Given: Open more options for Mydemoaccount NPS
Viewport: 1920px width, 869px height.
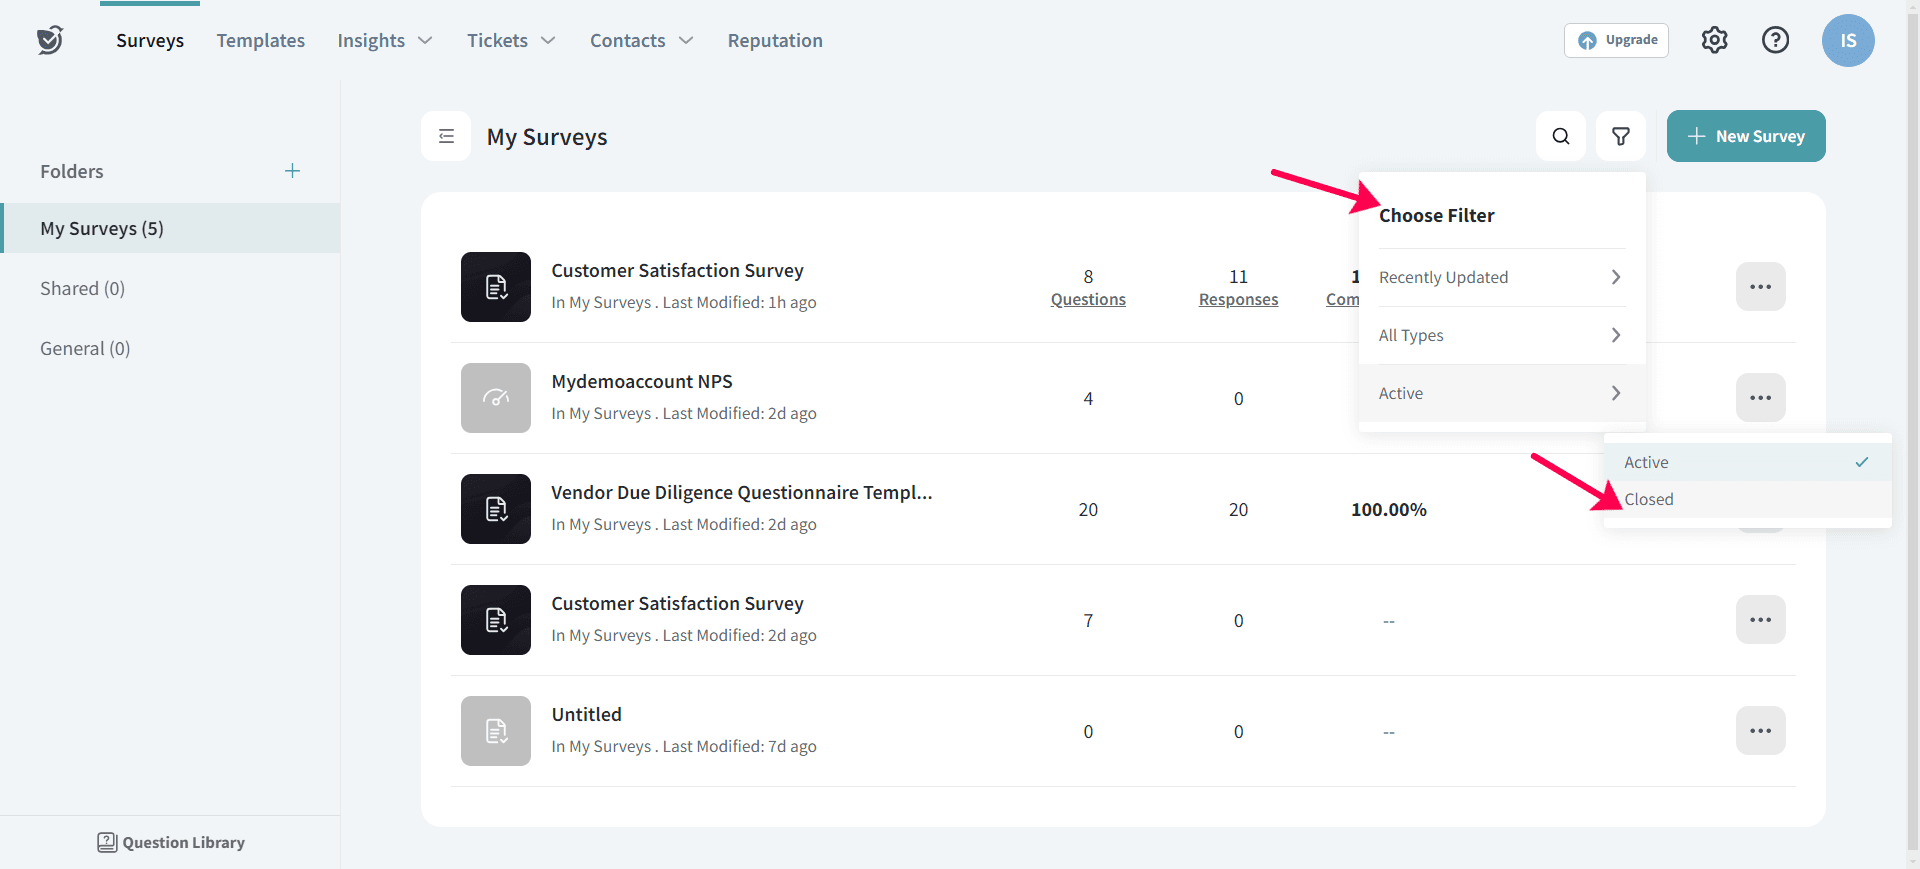Looking at the screenshot, I should pos(1760,398).
